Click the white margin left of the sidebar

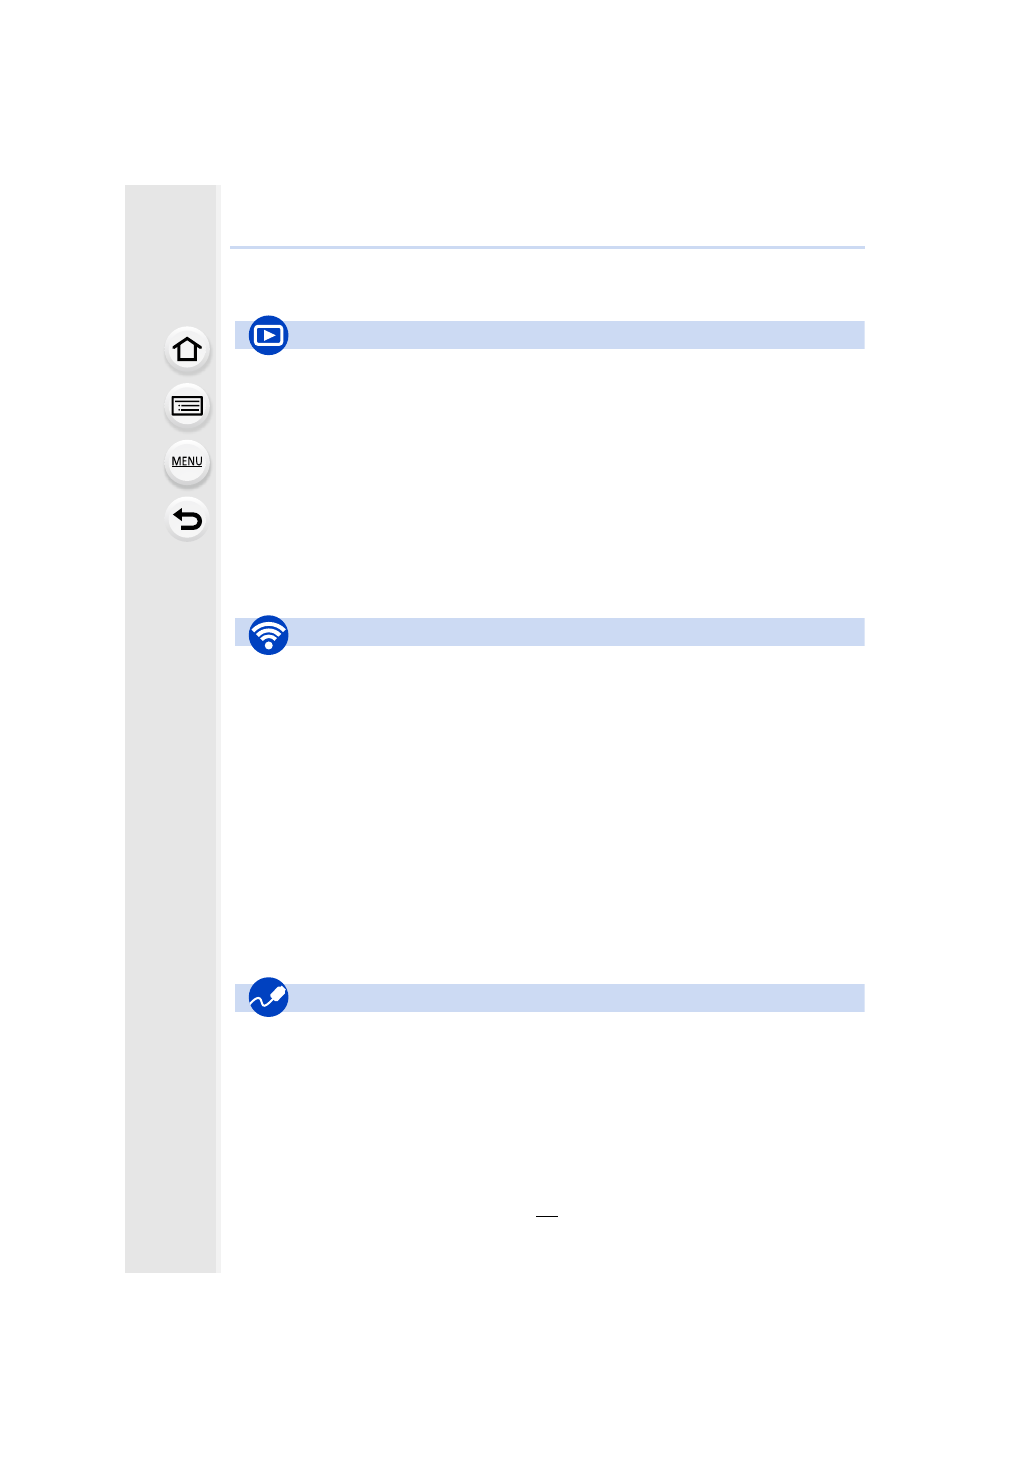pos(60,700)
